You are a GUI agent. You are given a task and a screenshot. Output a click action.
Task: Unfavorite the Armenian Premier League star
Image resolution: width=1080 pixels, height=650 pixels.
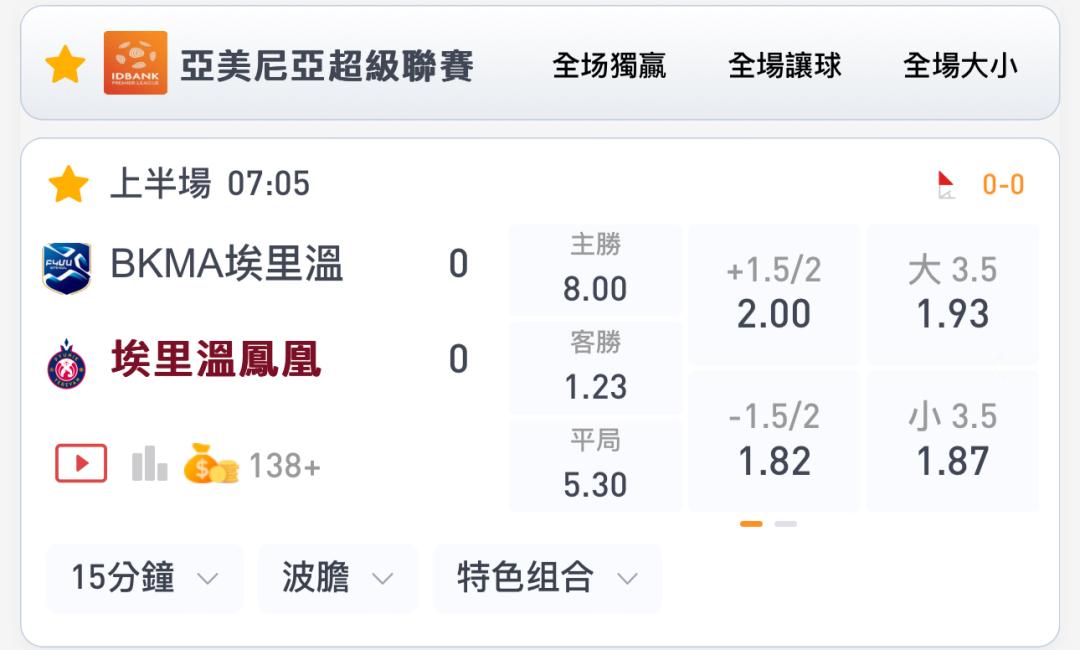click(65, 64)
